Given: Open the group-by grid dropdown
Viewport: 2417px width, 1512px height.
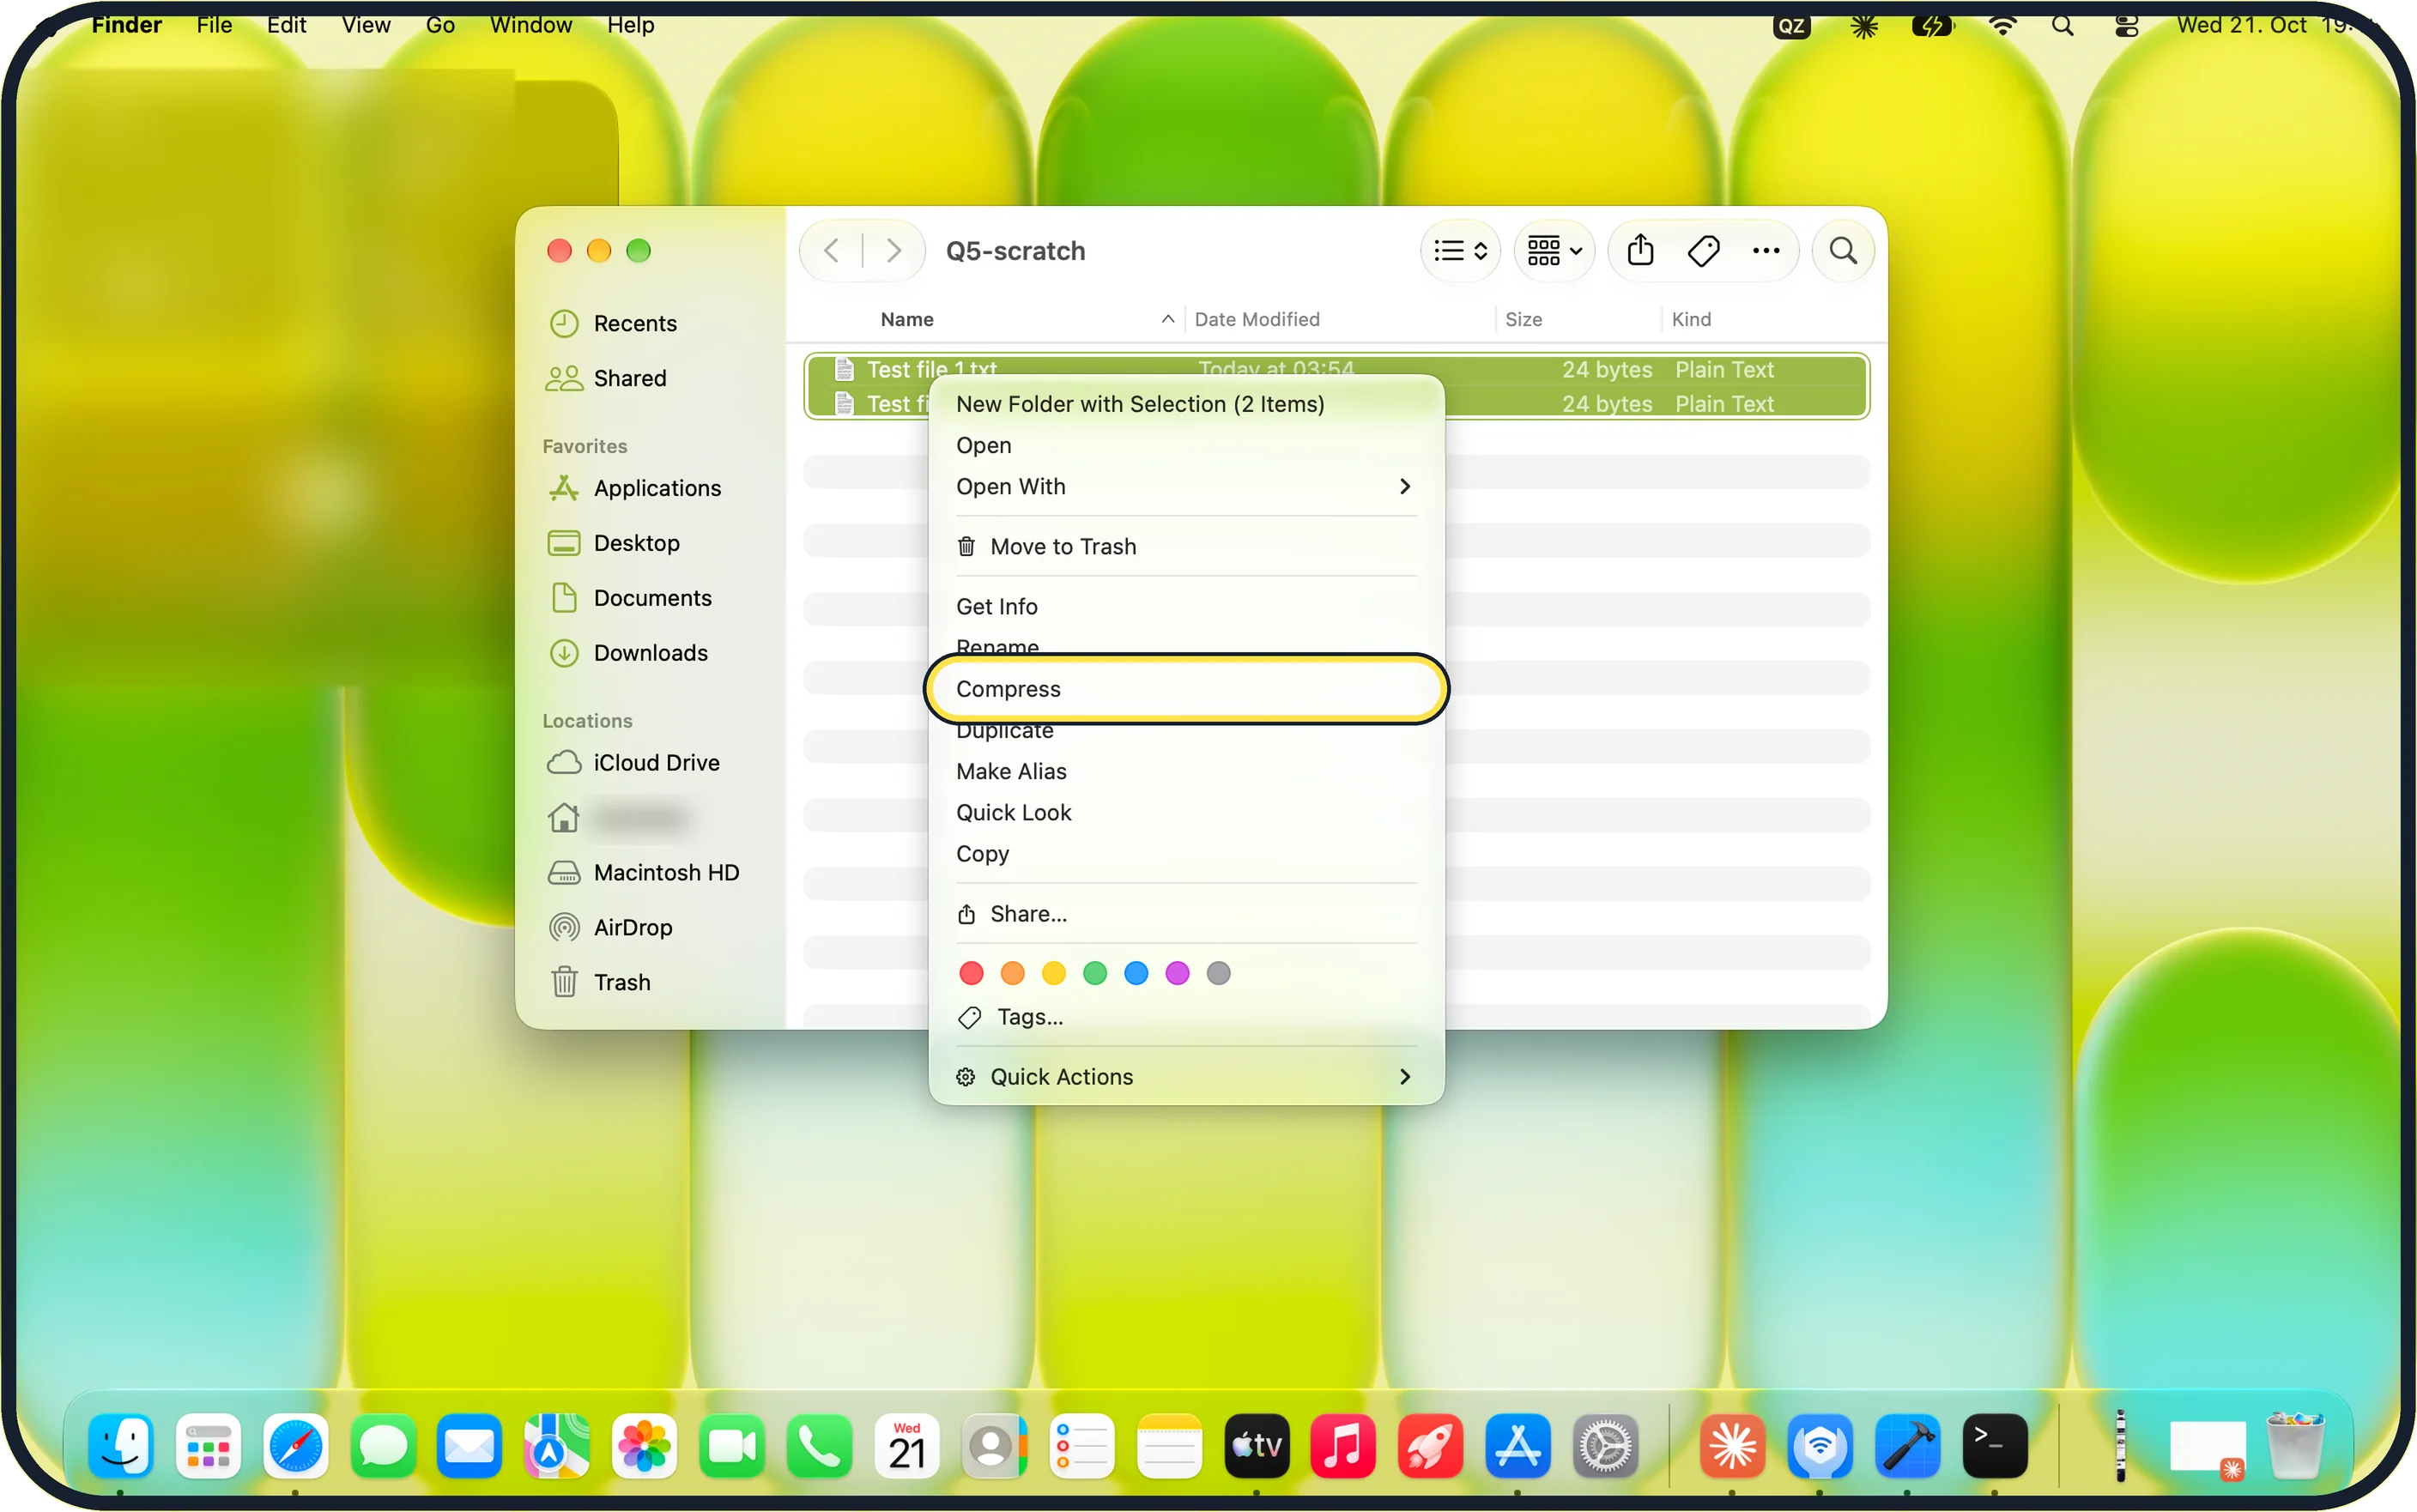Looking at the screenshot, I should (x=1554, y=250).
